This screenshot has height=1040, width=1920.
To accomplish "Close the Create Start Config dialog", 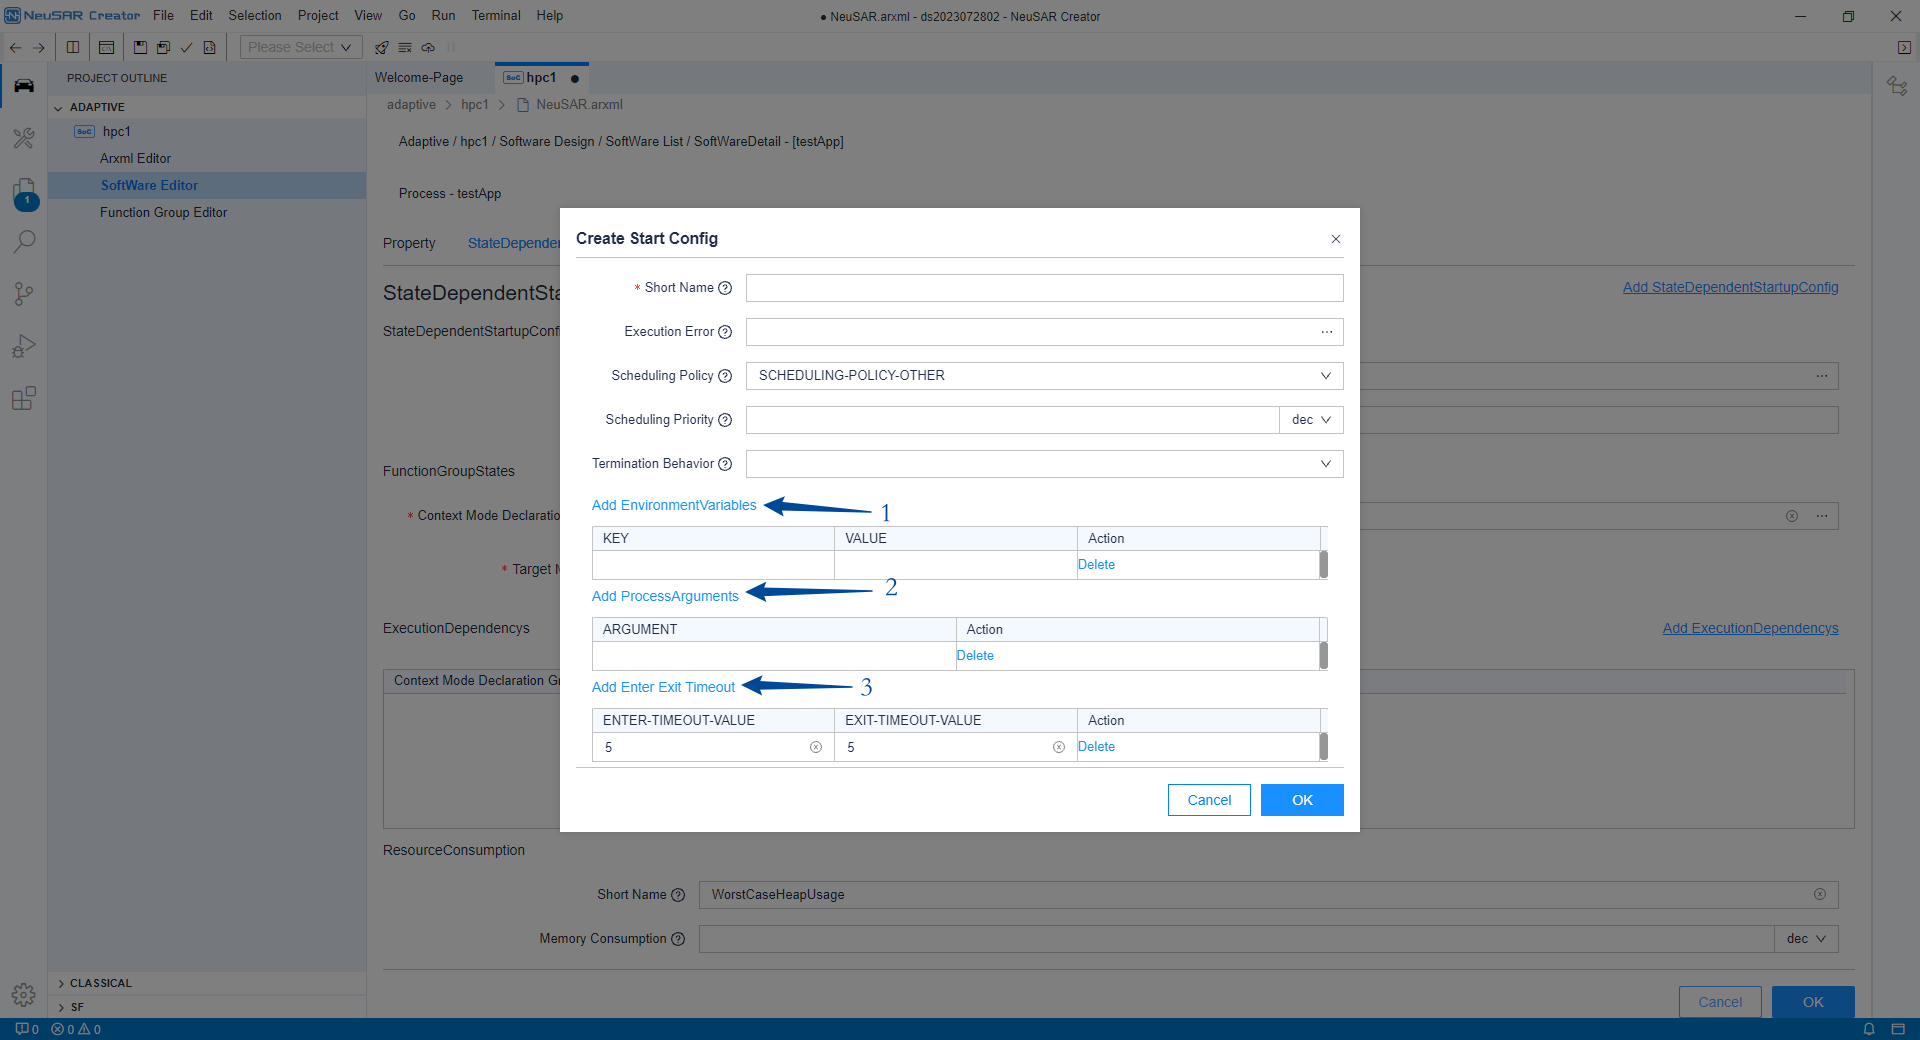I will [x=1335, y=239].
